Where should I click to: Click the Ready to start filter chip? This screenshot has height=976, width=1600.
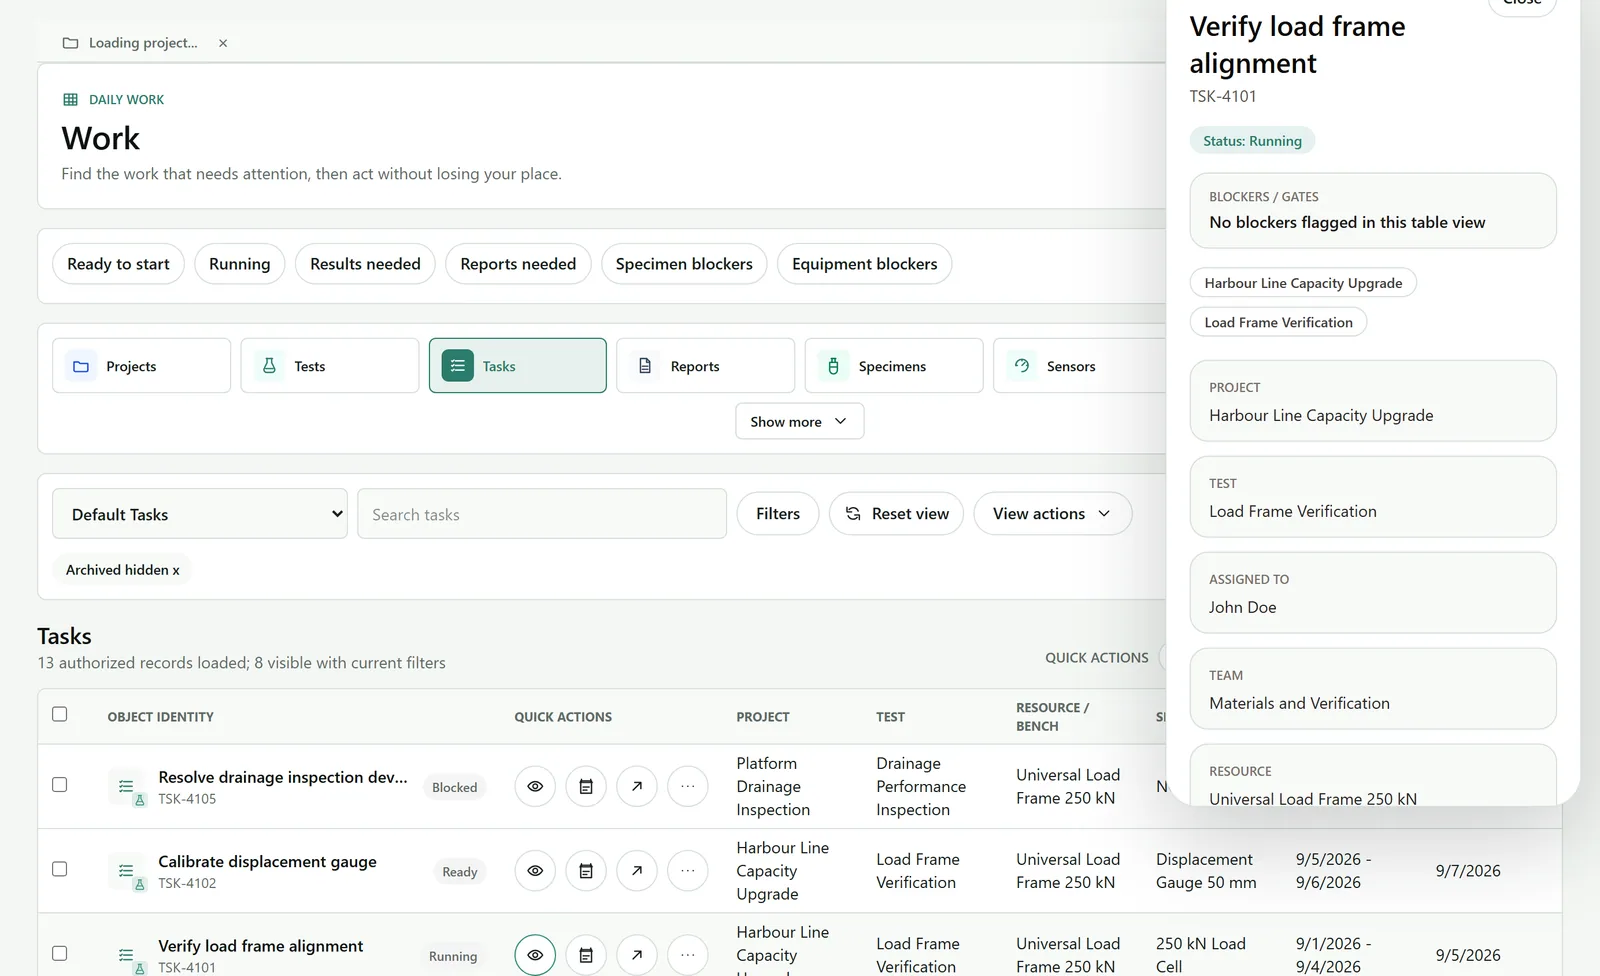click(x=118, y=264)
